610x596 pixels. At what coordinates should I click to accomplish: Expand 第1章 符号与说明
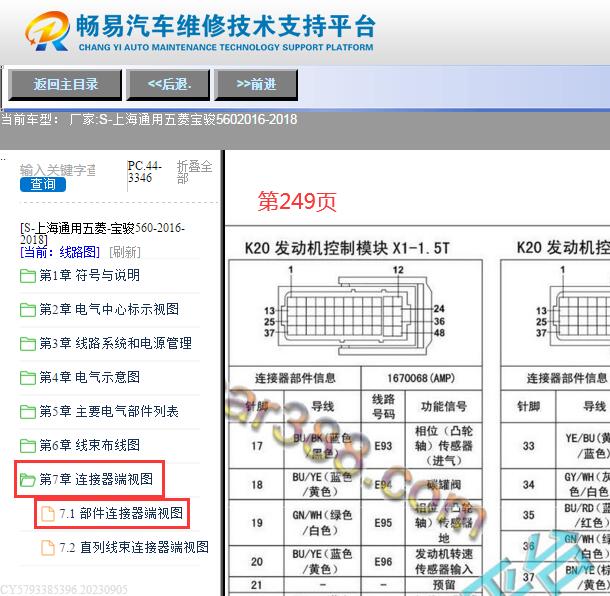[89, 275]
